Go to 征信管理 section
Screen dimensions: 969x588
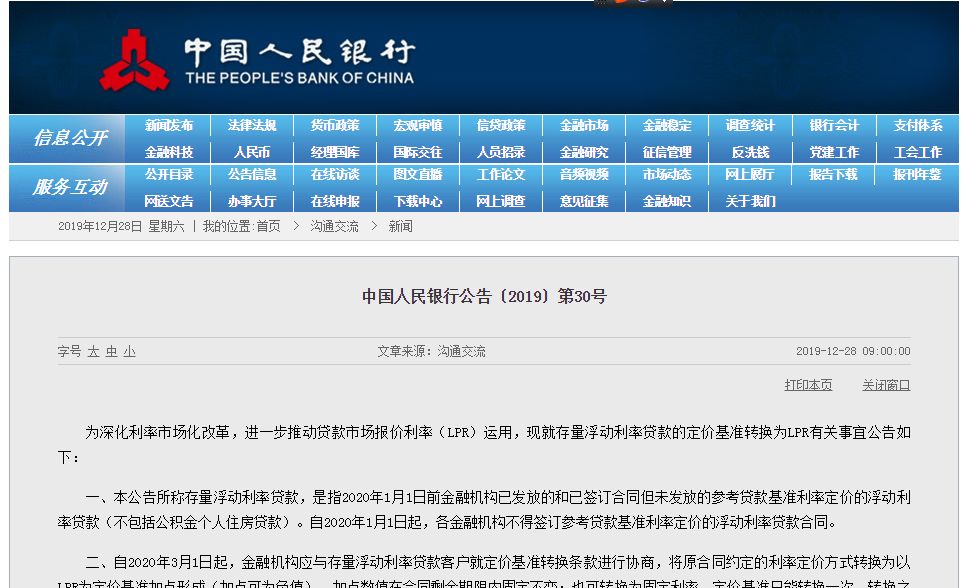(x=667, y=152)
